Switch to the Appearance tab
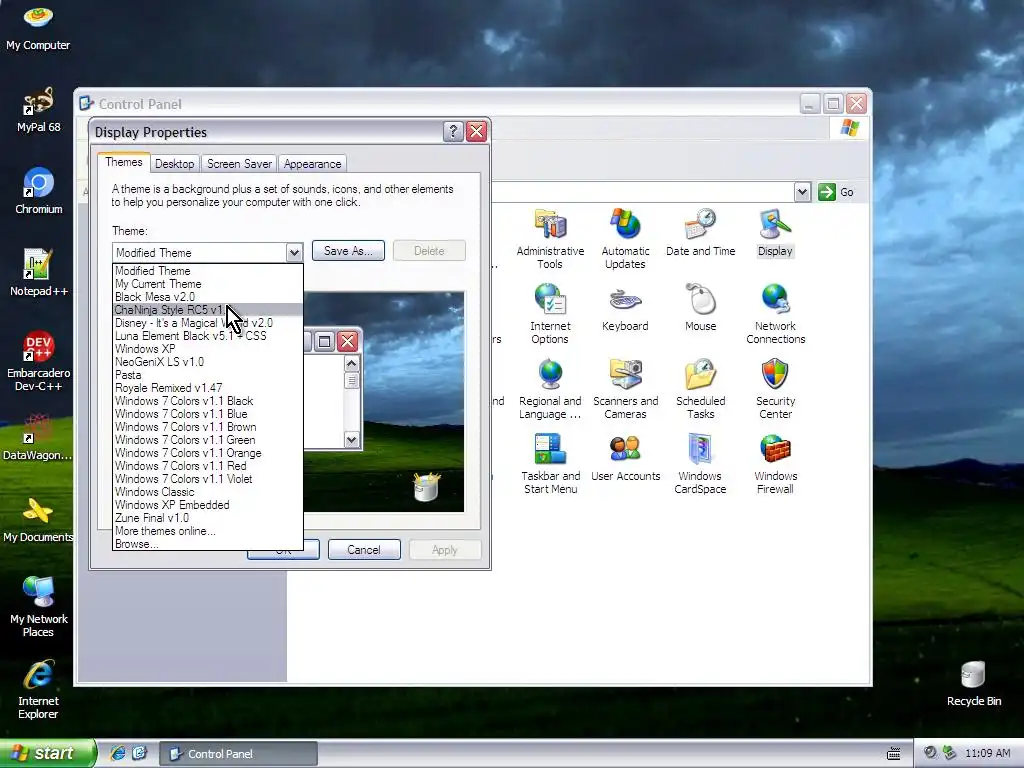The width and height of the screenshot is (1024, 768). (312, 164)
